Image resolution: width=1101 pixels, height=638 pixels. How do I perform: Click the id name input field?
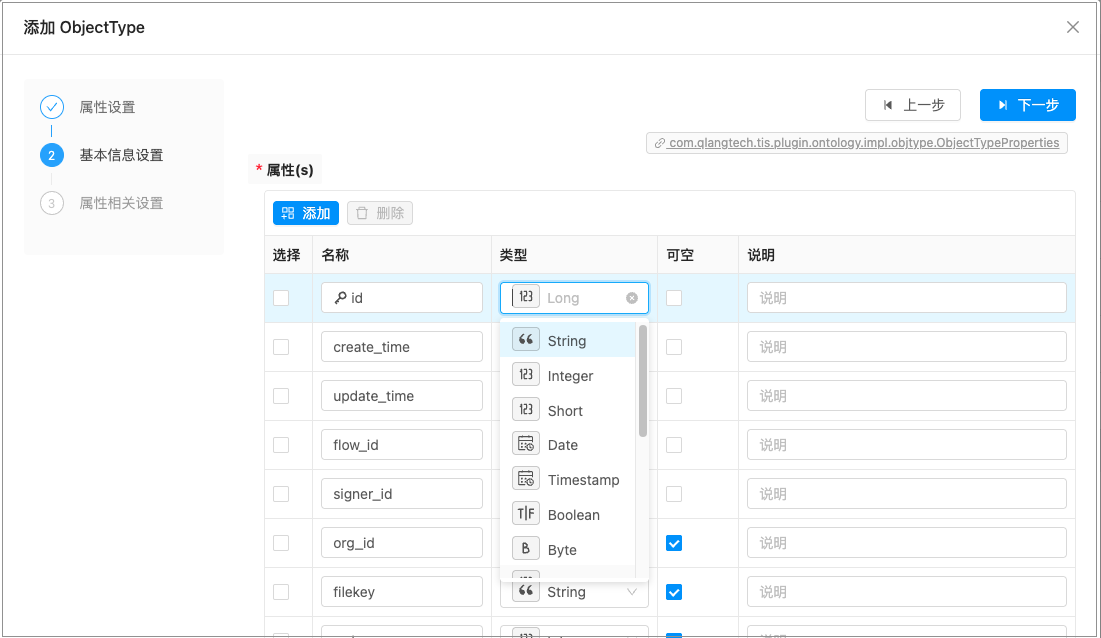[x=402, y=298]
